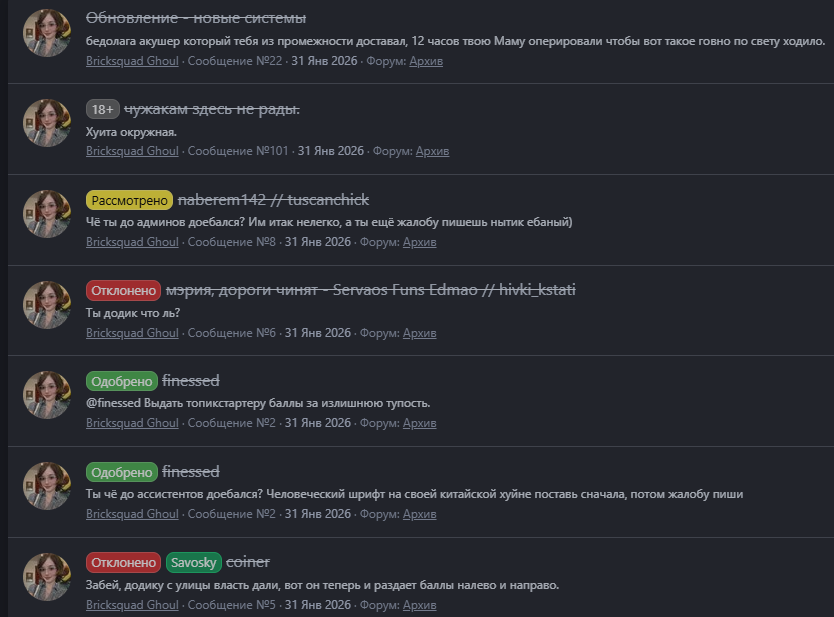Open the "мэрия, дороги чинят" thread title
Screen dimensions: 834x617
click(x=371, y=290)
